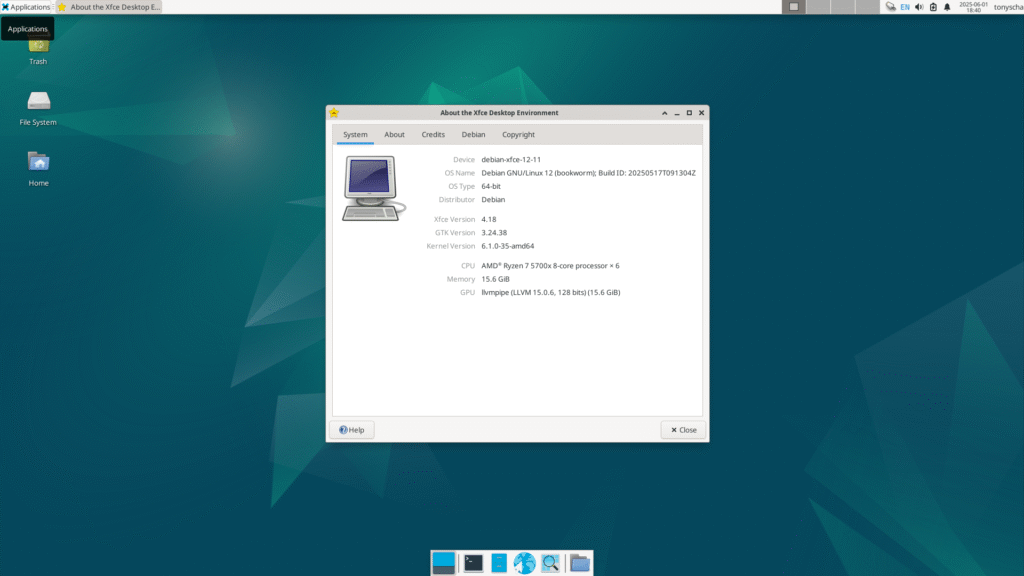Image resolution: width=1024 pixels, height=576 pixels.
Task: Open notifications bell icon
Action: (x=947, y=7)
